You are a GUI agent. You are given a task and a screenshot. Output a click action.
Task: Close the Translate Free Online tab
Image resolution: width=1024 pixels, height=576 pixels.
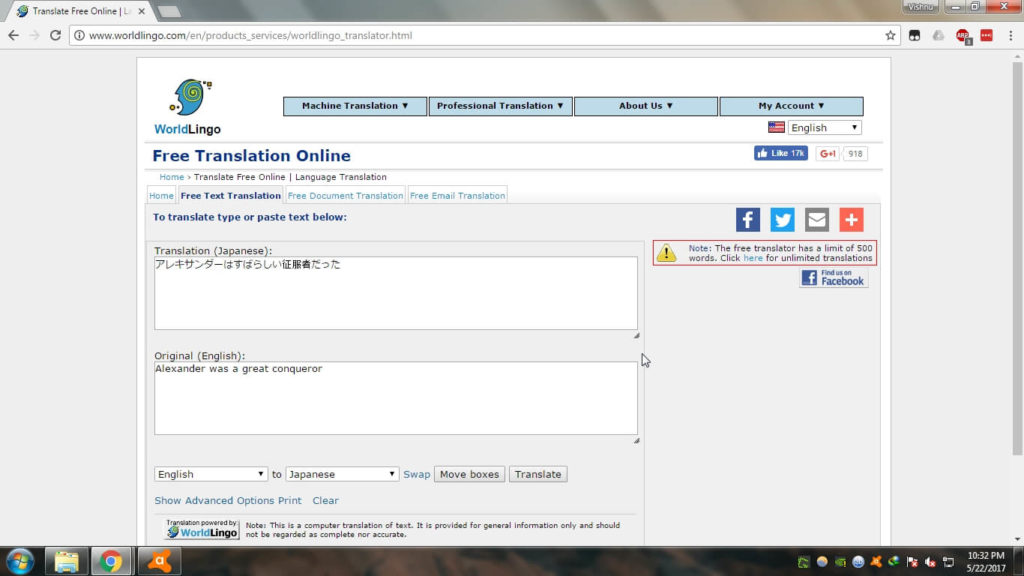pos(142,11)
